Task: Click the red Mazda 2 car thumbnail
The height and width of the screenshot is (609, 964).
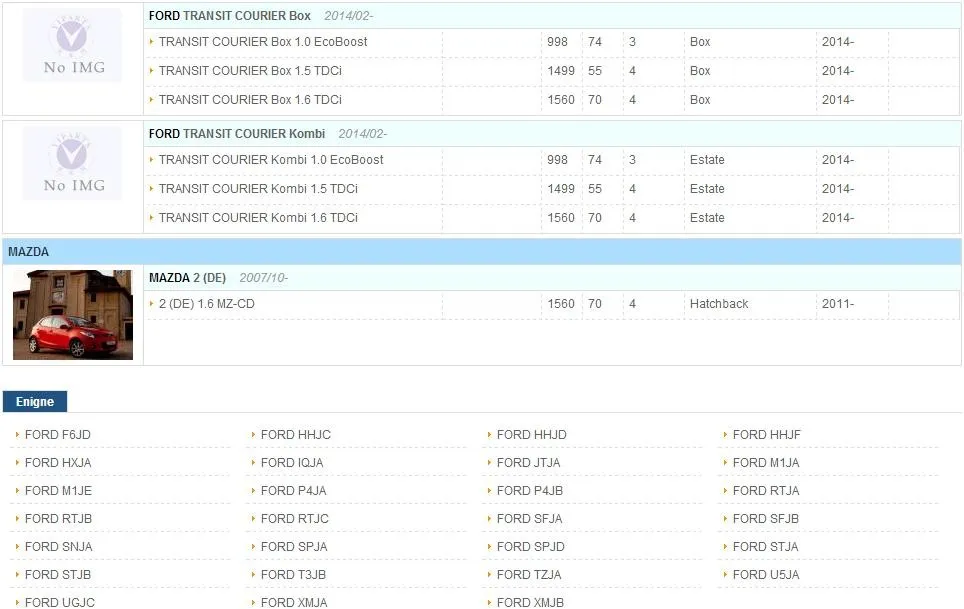Action: [73, 315]
